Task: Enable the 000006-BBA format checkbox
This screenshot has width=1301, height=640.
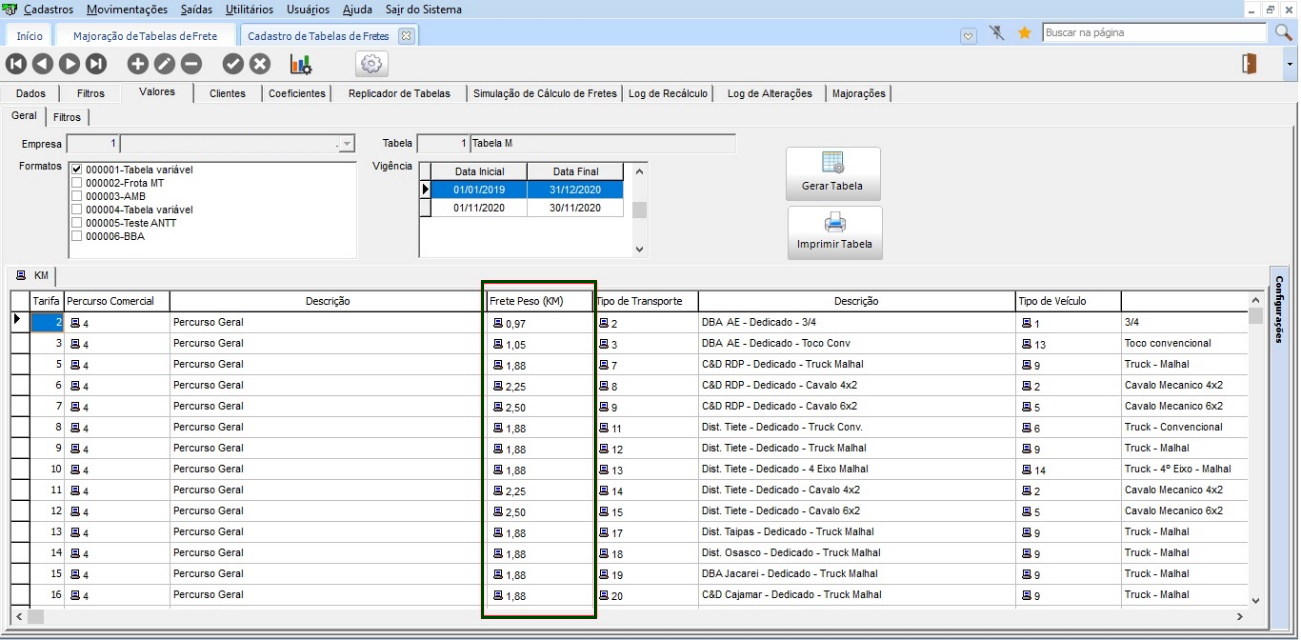Action: [77, 237]
